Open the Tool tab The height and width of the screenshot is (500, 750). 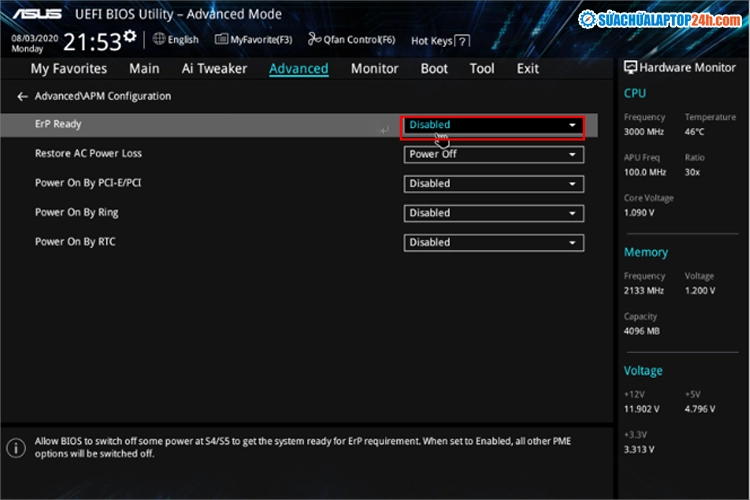(482, 68)
